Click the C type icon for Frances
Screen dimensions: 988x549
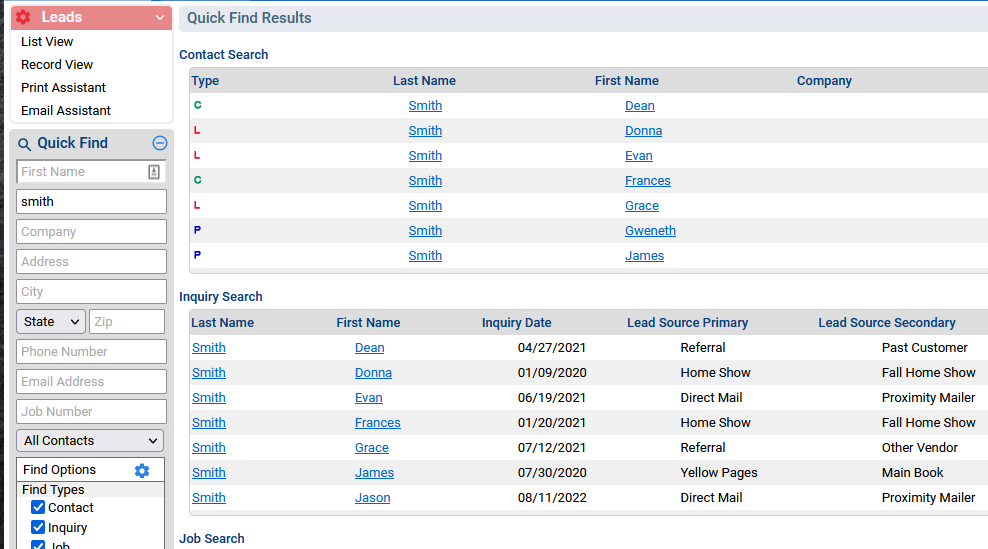[x=197, y=180]
